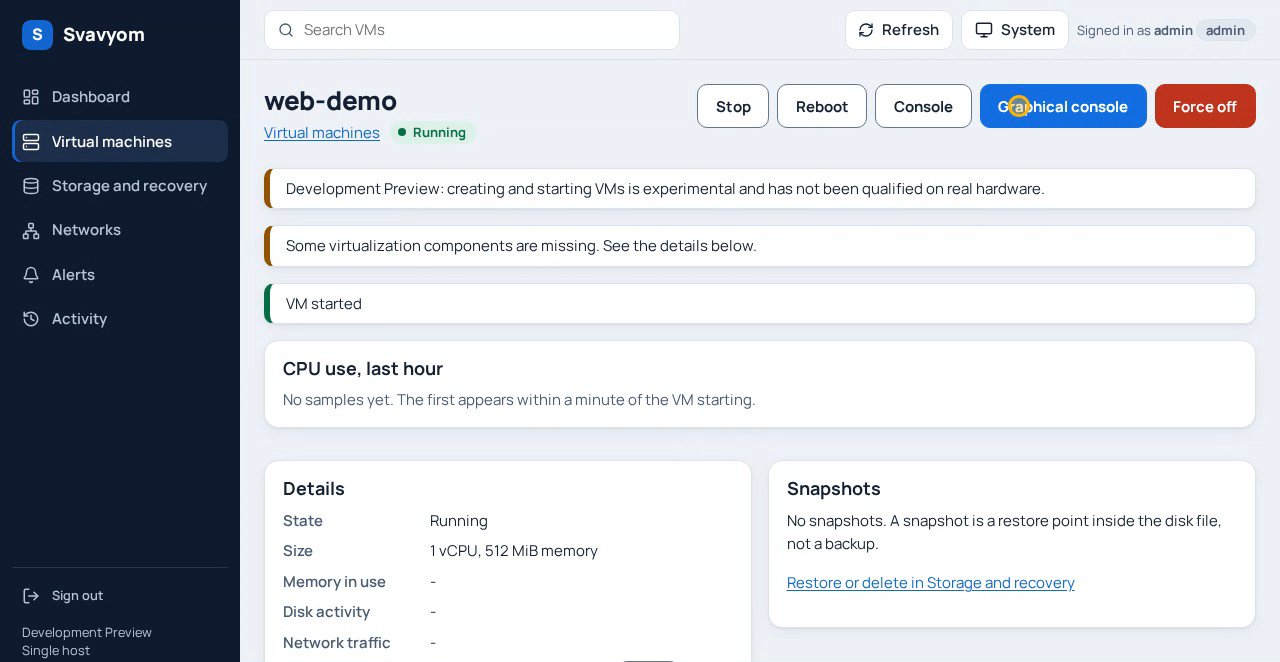Click the Virtual machines server icon
The width and height of the screenshot is (1280, 662).
click(x=31, y=142)
